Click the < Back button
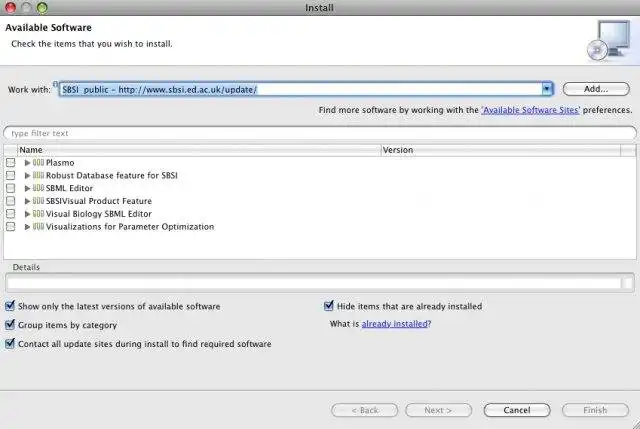Viewport: 640px width, 429px height. click(x=364, y=410)
